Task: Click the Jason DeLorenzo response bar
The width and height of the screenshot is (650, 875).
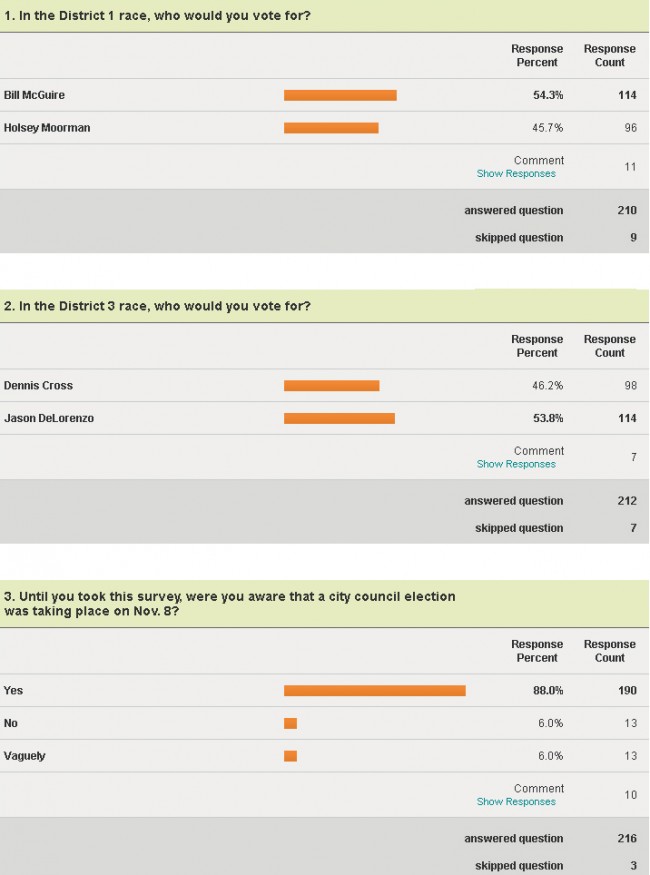Action: click(339, 419)
